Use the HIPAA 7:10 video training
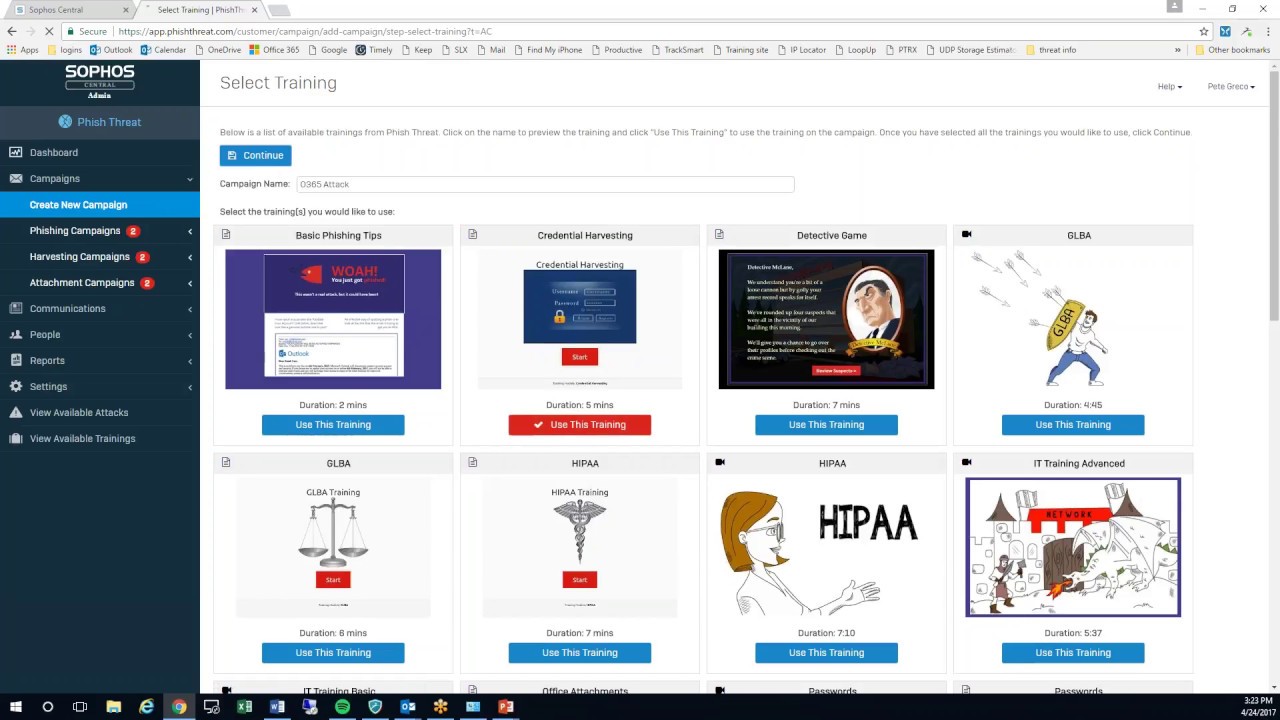Viewport: 1280px width, 720px height. 826,653
